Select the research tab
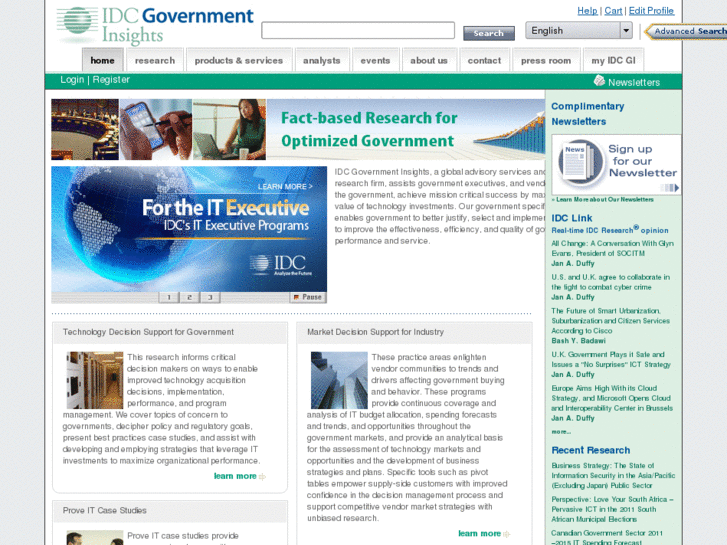The height and width of the screenshot is (545, 727). pos(155,60)
